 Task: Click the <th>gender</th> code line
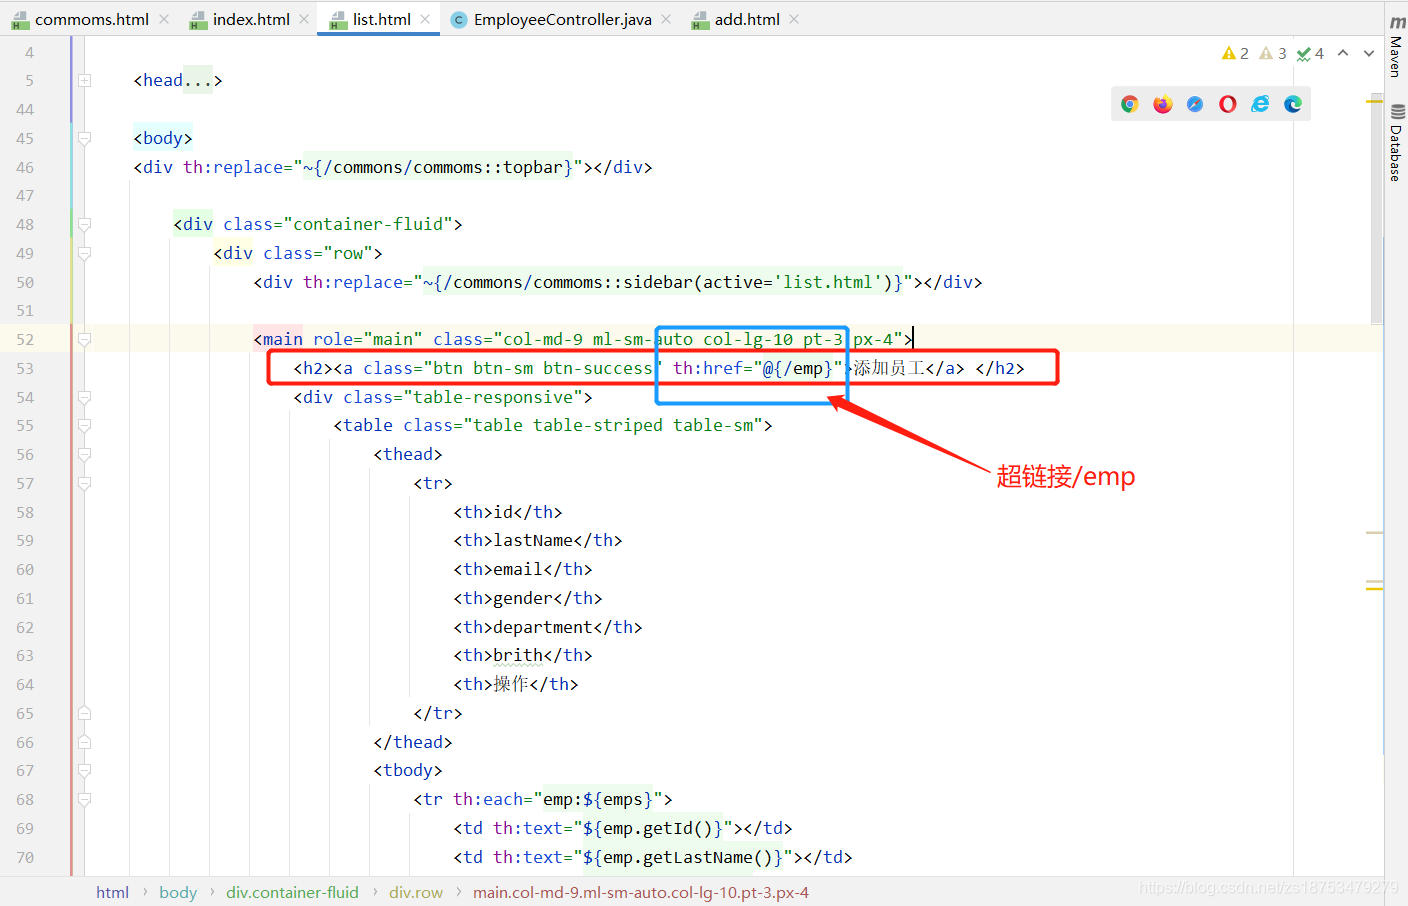click(x=528, y=598)
